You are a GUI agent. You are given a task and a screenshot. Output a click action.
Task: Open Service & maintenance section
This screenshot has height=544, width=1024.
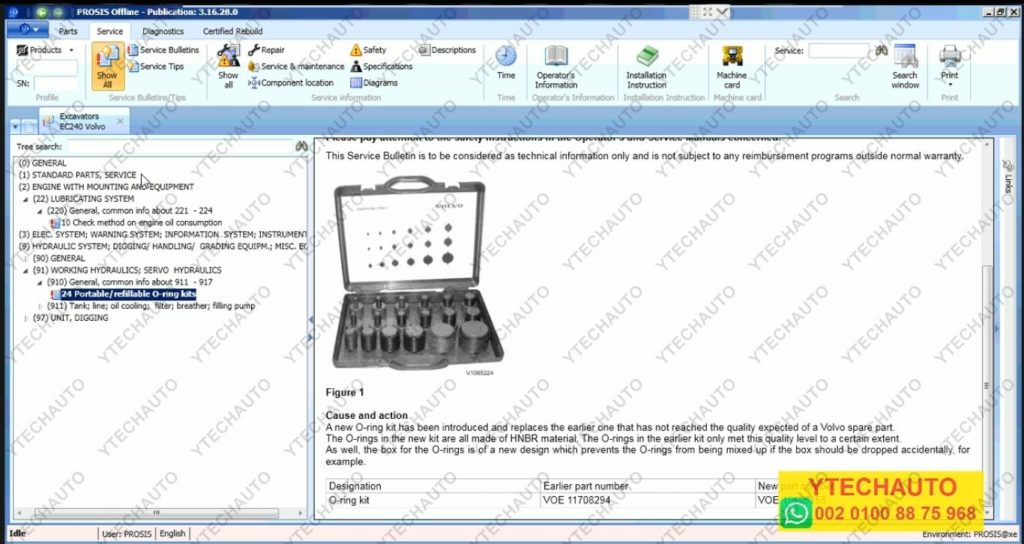click(x=296, y=66)
